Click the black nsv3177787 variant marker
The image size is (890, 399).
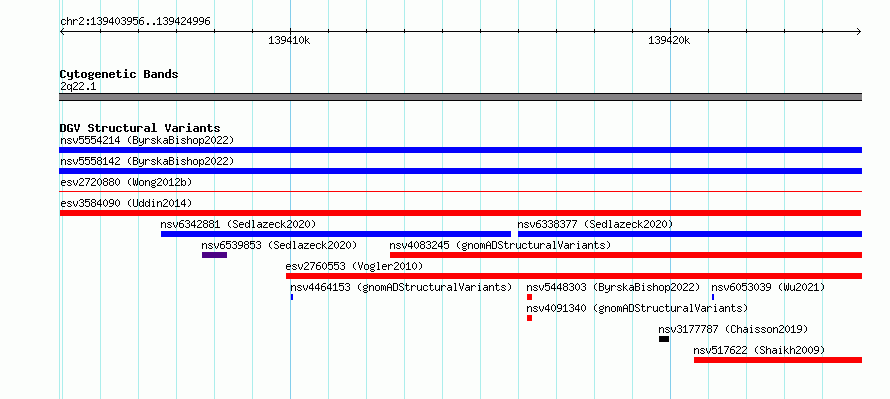tap(664, 339)
